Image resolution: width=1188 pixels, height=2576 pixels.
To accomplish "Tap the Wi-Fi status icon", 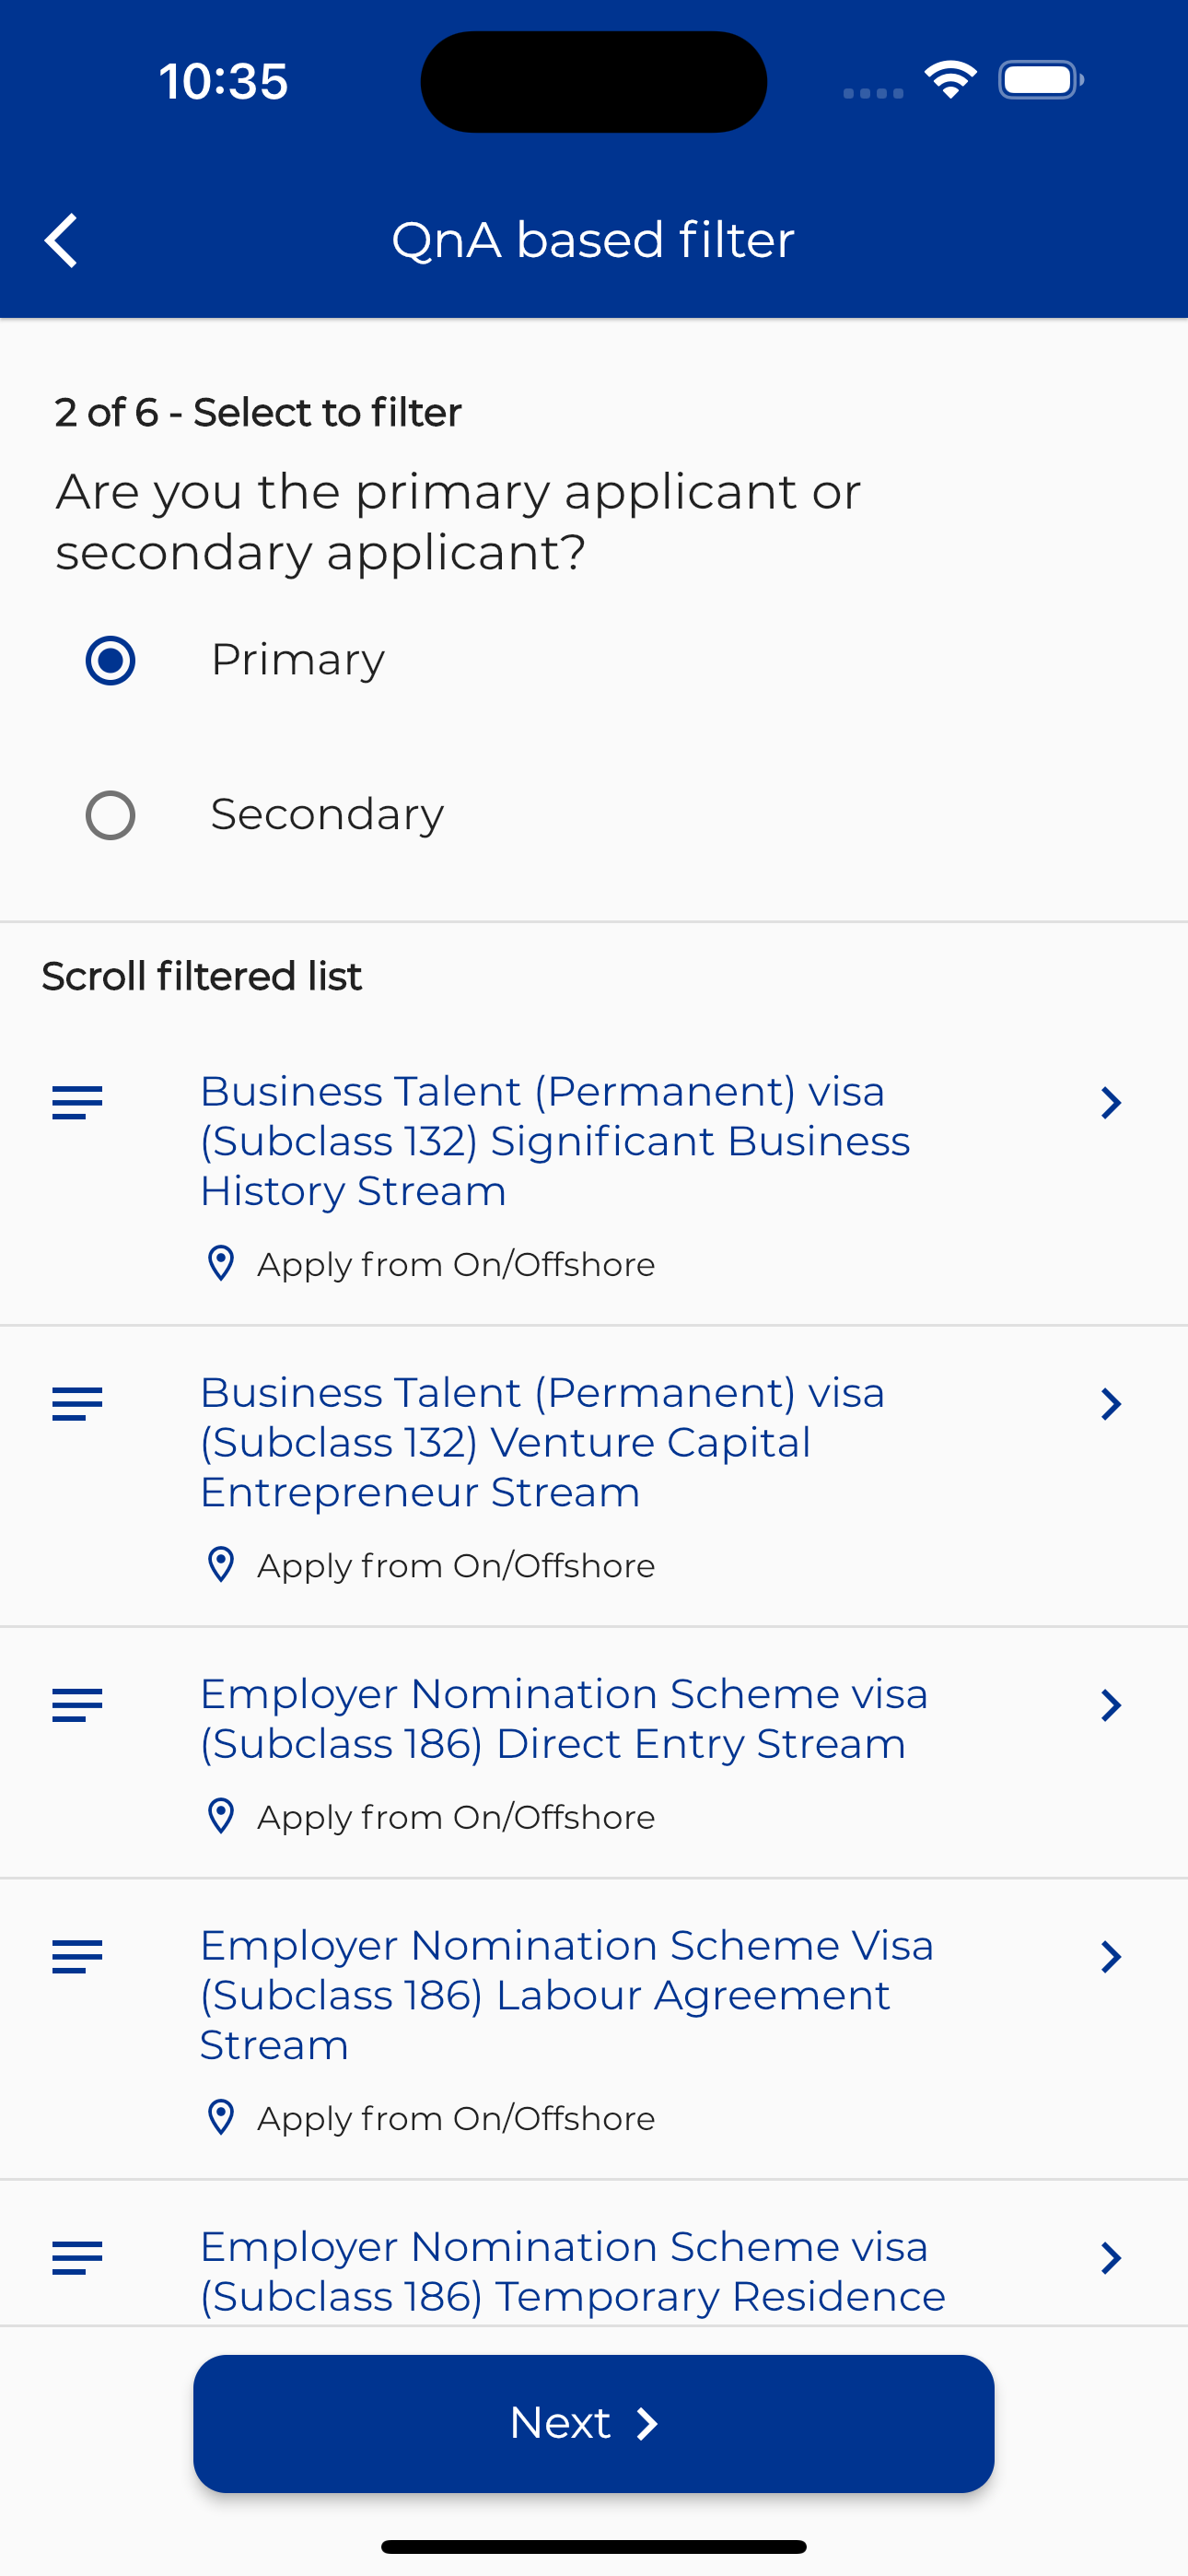I will click(950, 80).
